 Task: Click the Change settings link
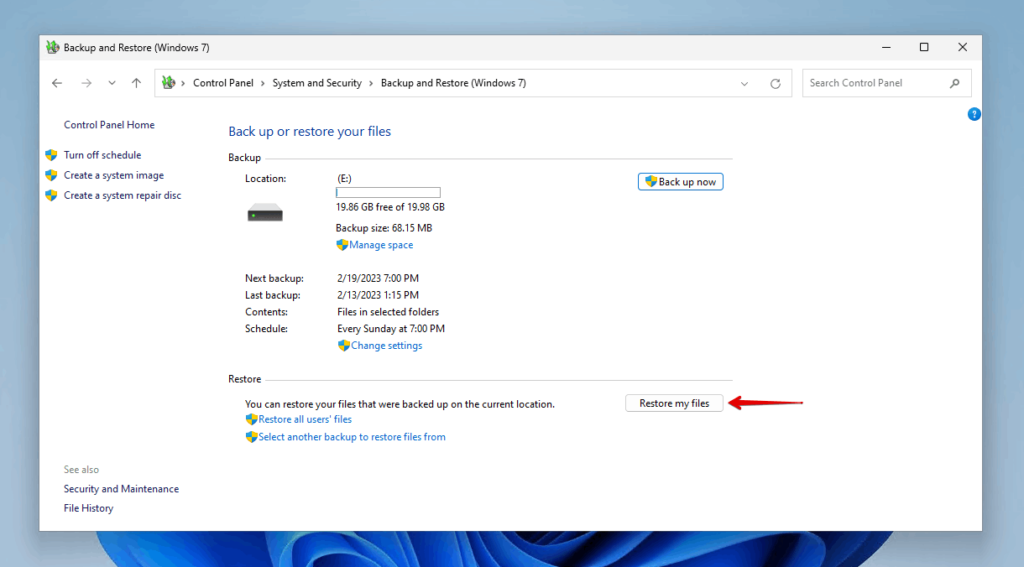coord(386,346)
